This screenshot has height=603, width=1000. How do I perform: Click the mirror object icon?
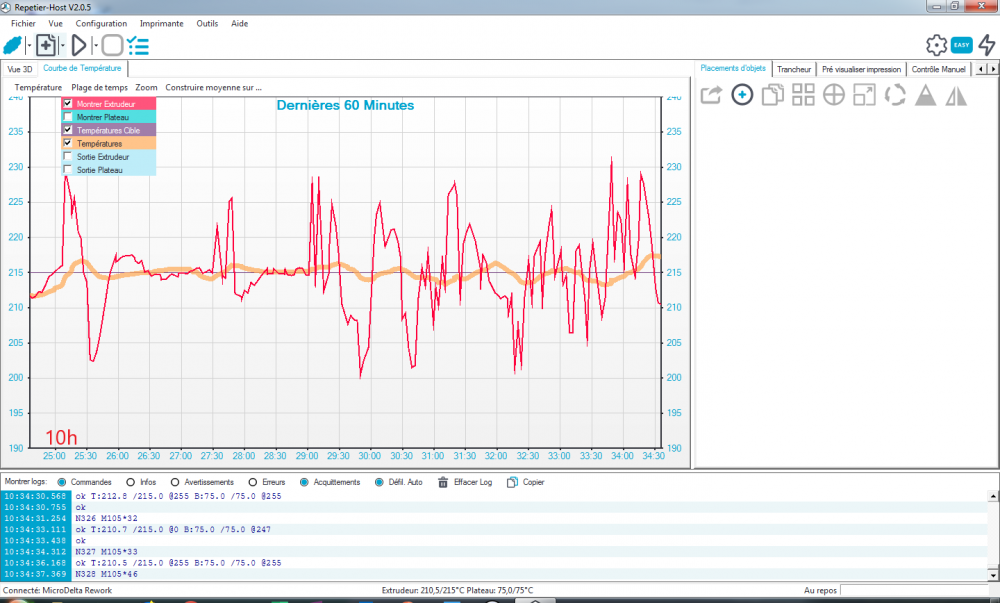pos(956,95)
